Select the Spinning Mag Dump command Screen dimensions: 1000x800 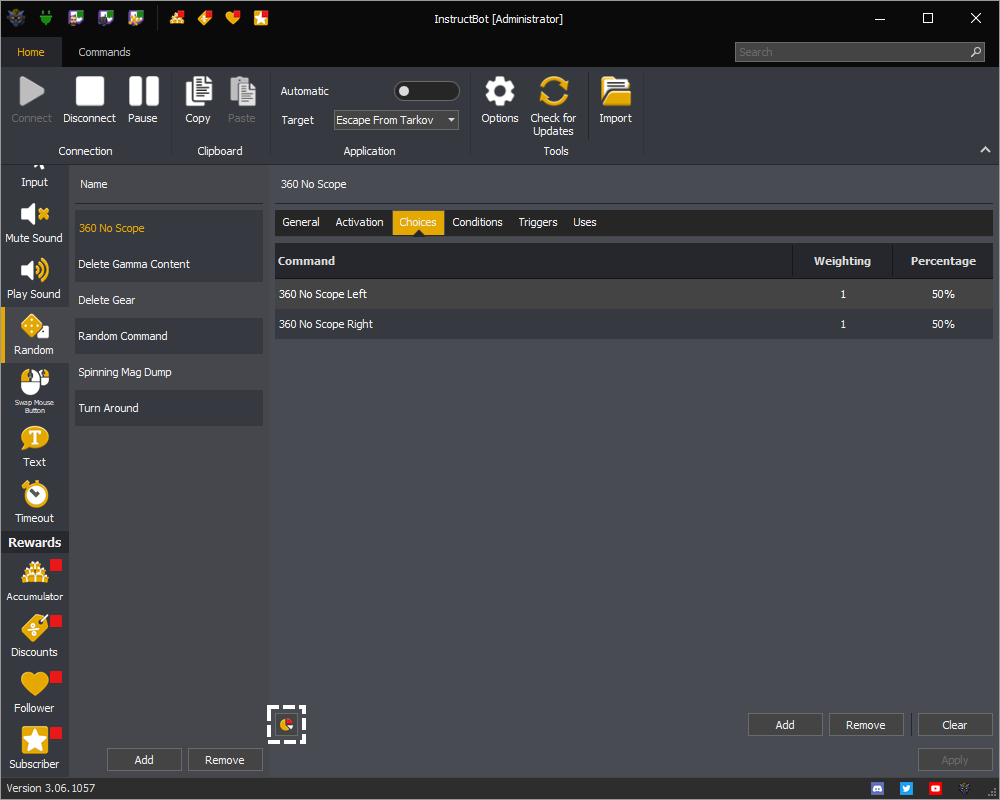168,372
